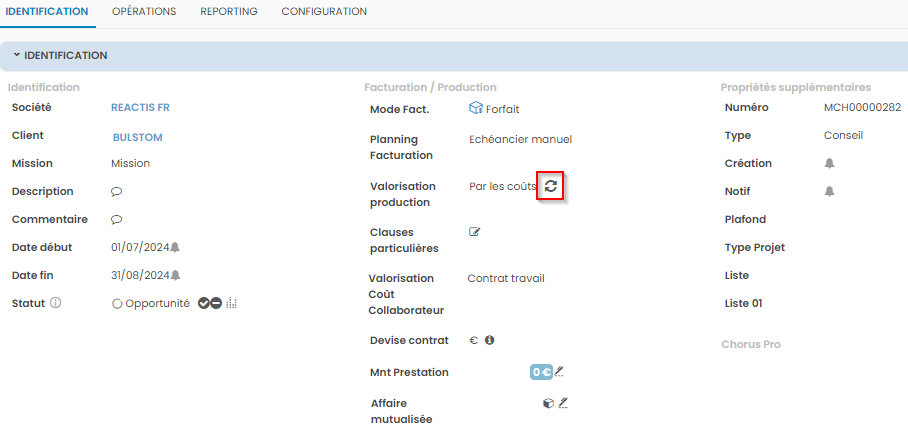Click the Création bell icon
The image size is (908, 431).
pos(829,164)
